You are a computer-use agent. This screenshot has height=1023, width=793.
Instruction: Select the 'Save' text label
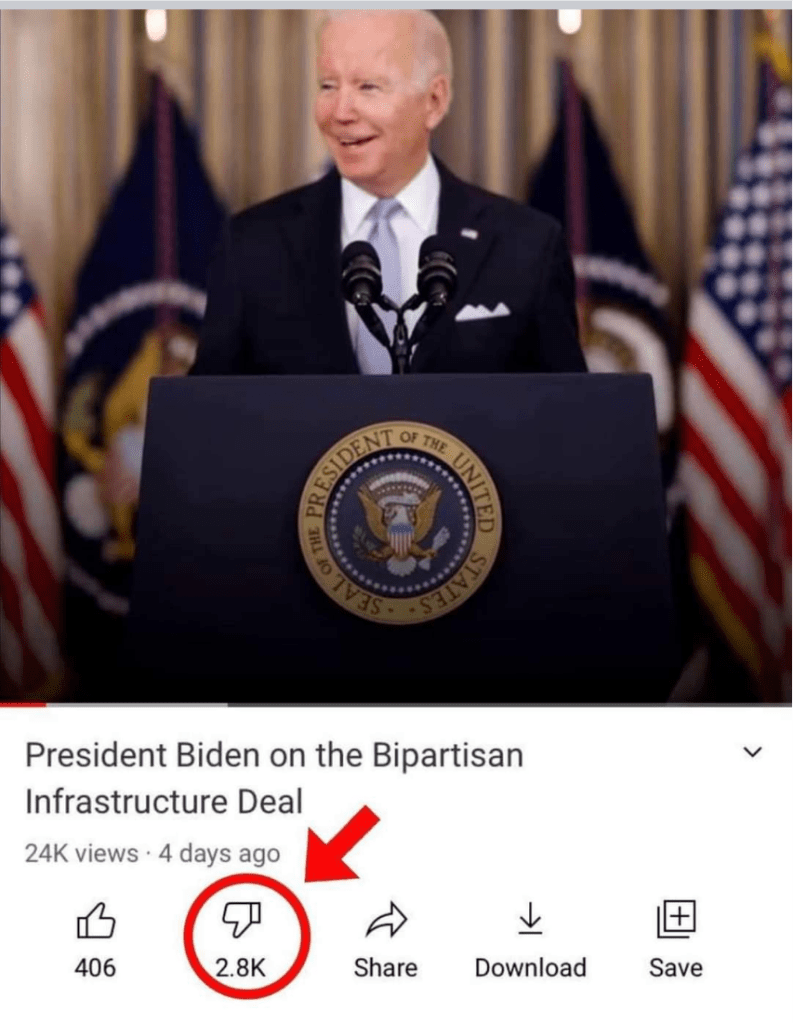(676, 968)
